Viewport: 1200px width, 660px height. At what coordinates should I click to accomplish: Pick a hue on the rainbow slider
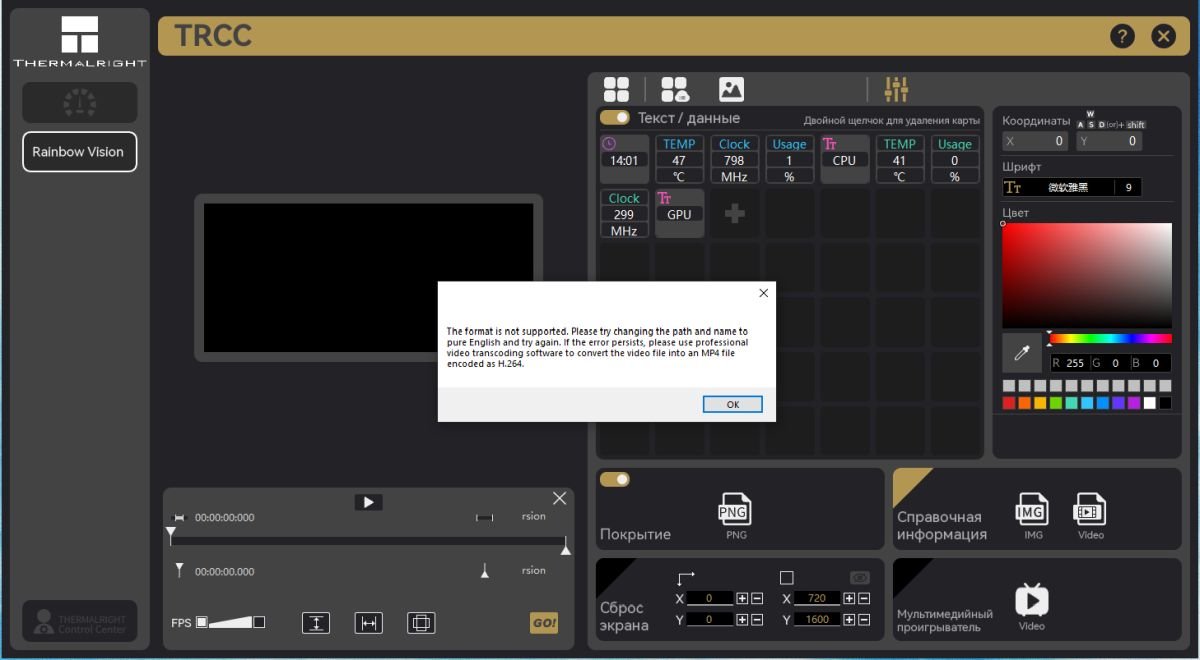(1110, 338)
